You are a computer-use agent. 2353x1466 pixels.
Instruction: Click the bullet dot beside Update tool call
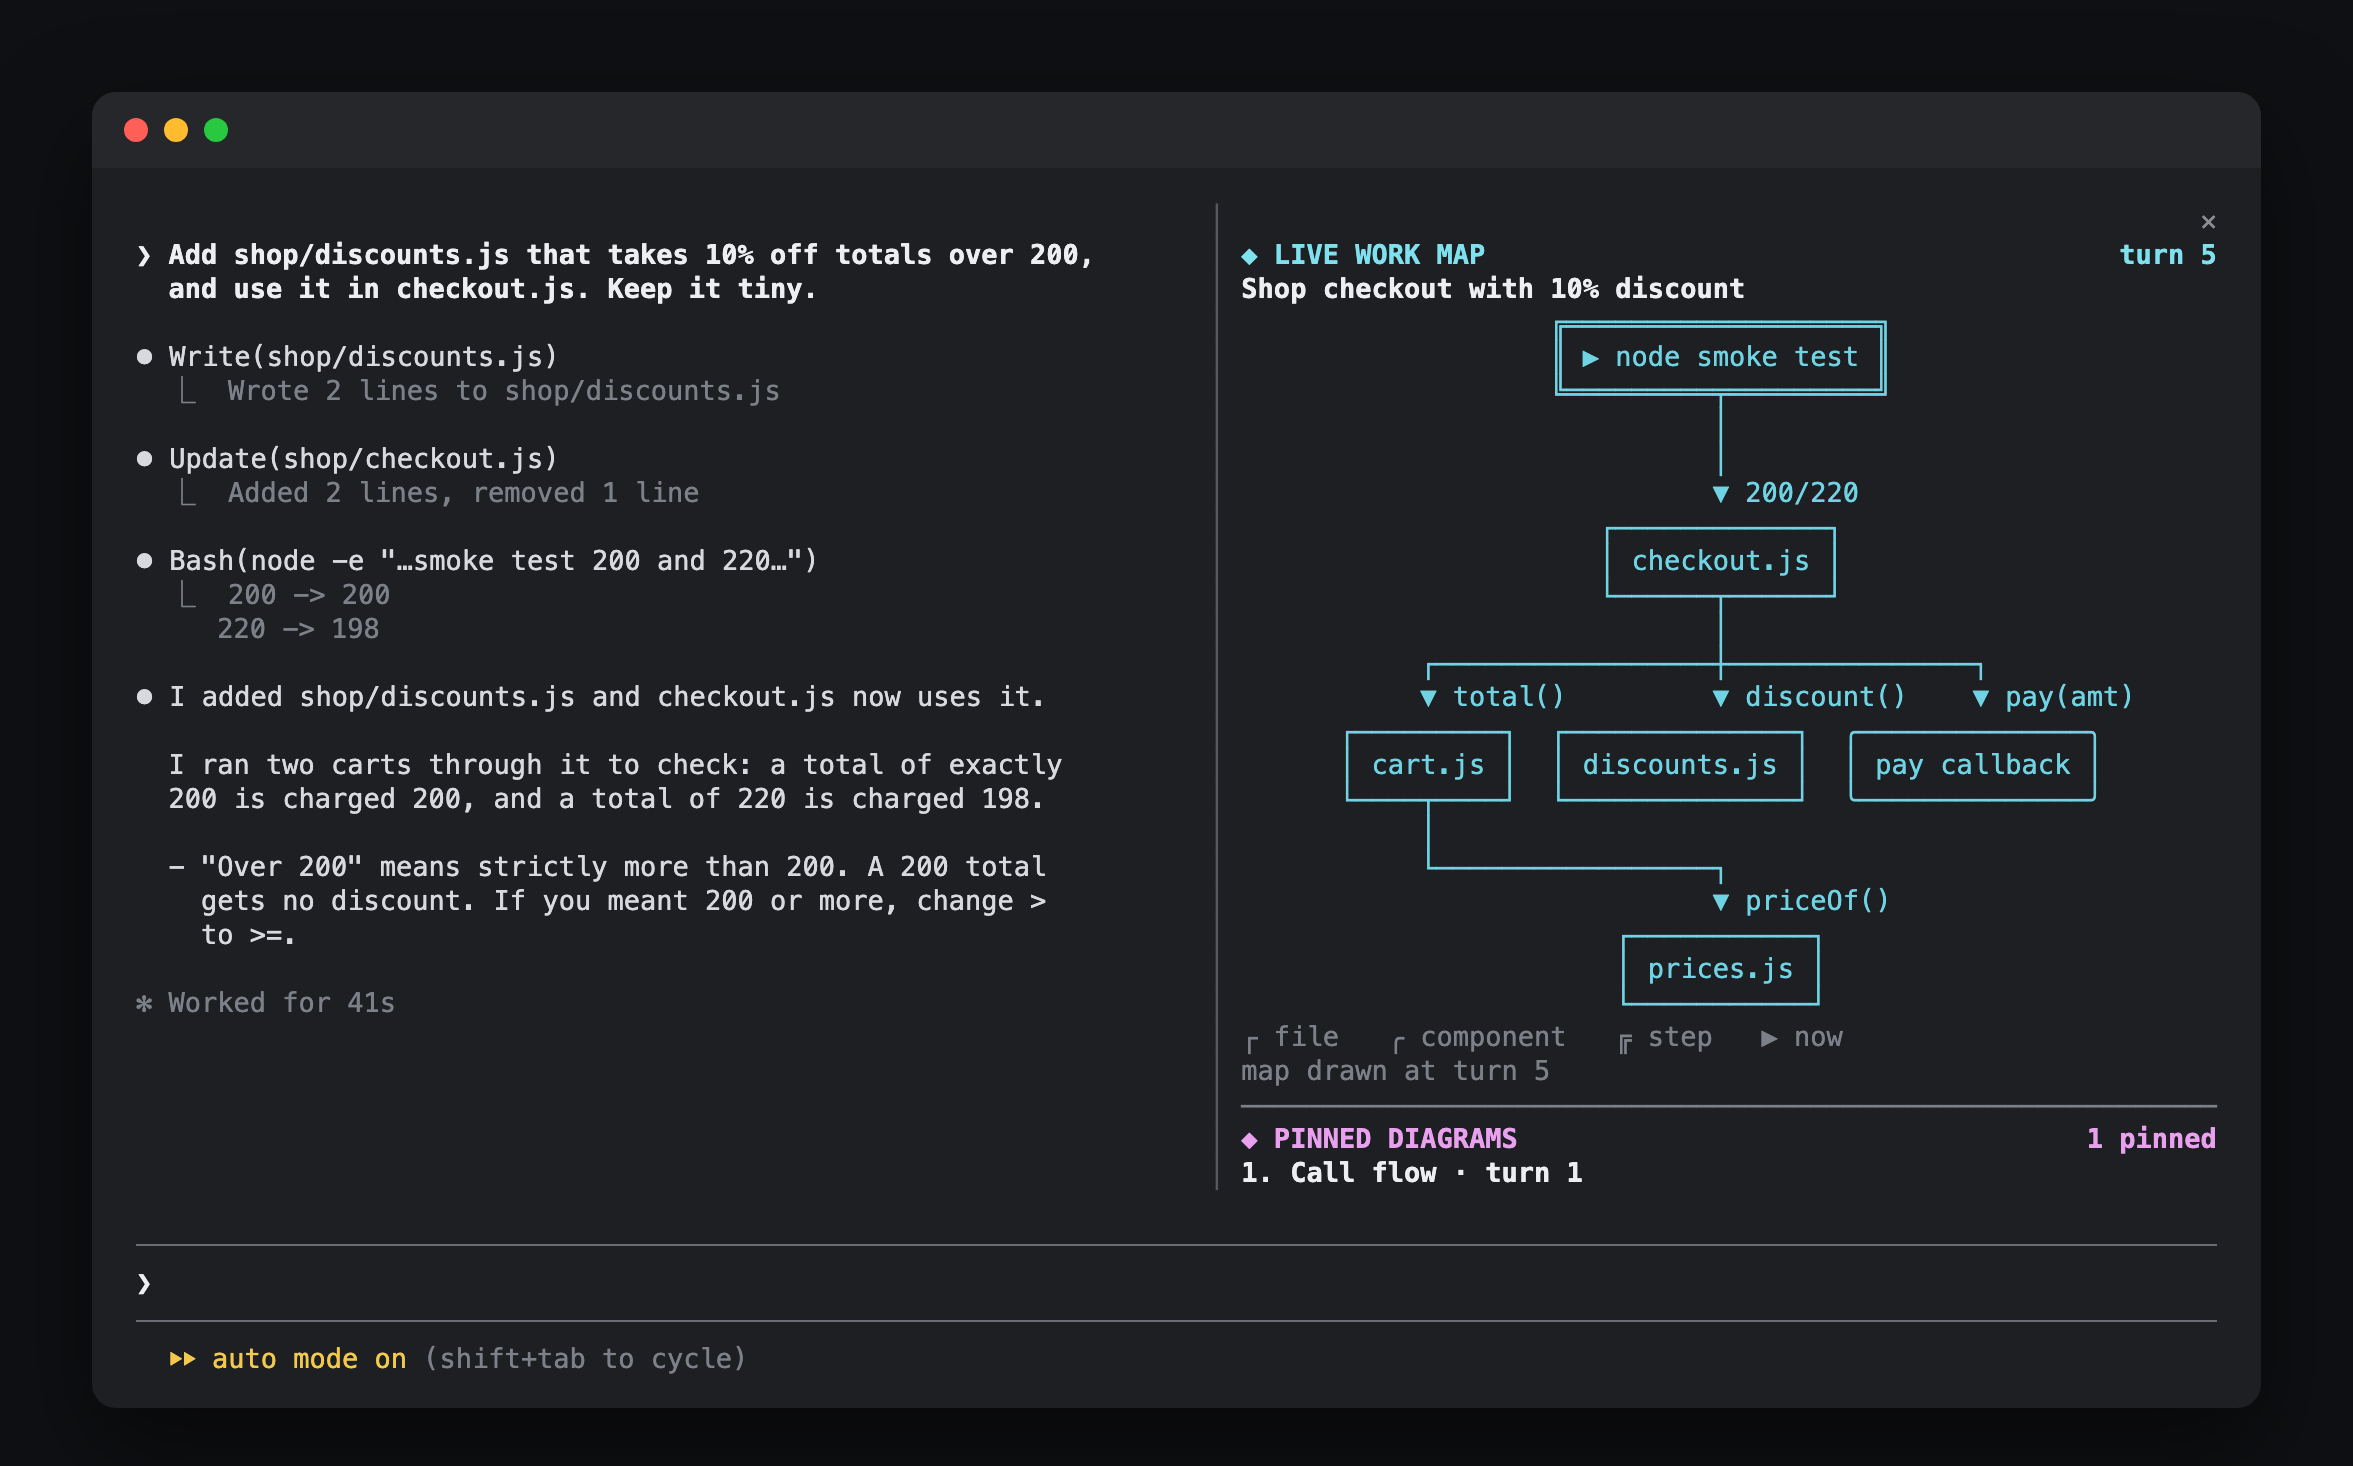point(144,459)
